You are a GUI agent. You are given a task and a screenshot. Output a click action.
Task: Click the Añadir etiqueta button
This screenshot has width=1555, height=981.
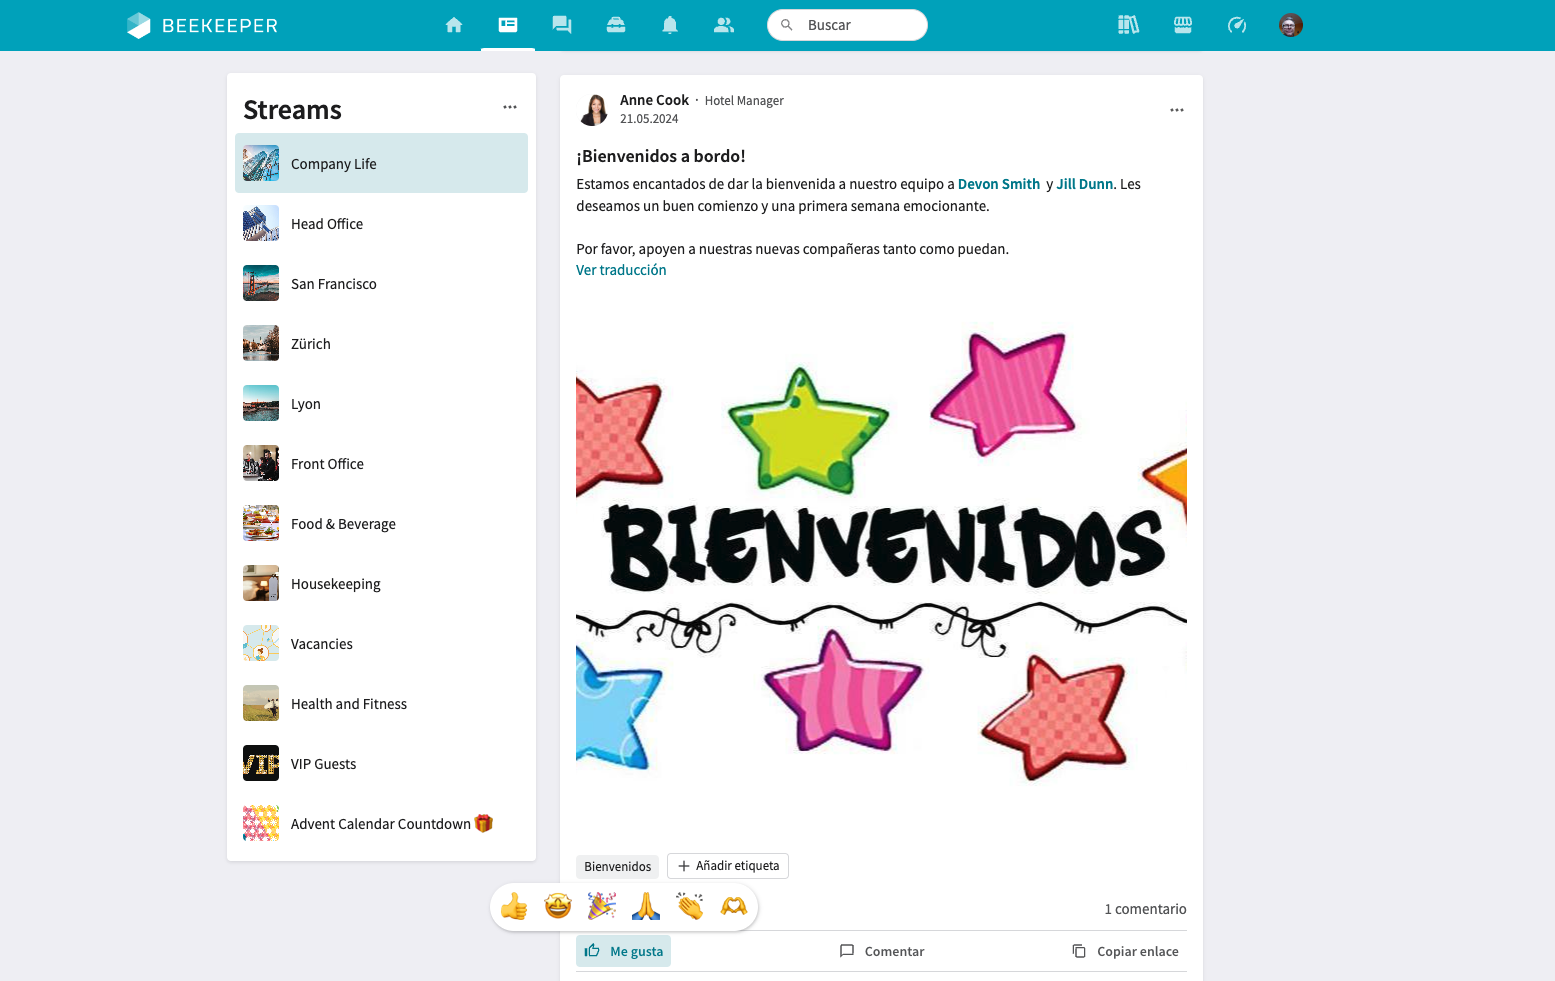point(728,866)
